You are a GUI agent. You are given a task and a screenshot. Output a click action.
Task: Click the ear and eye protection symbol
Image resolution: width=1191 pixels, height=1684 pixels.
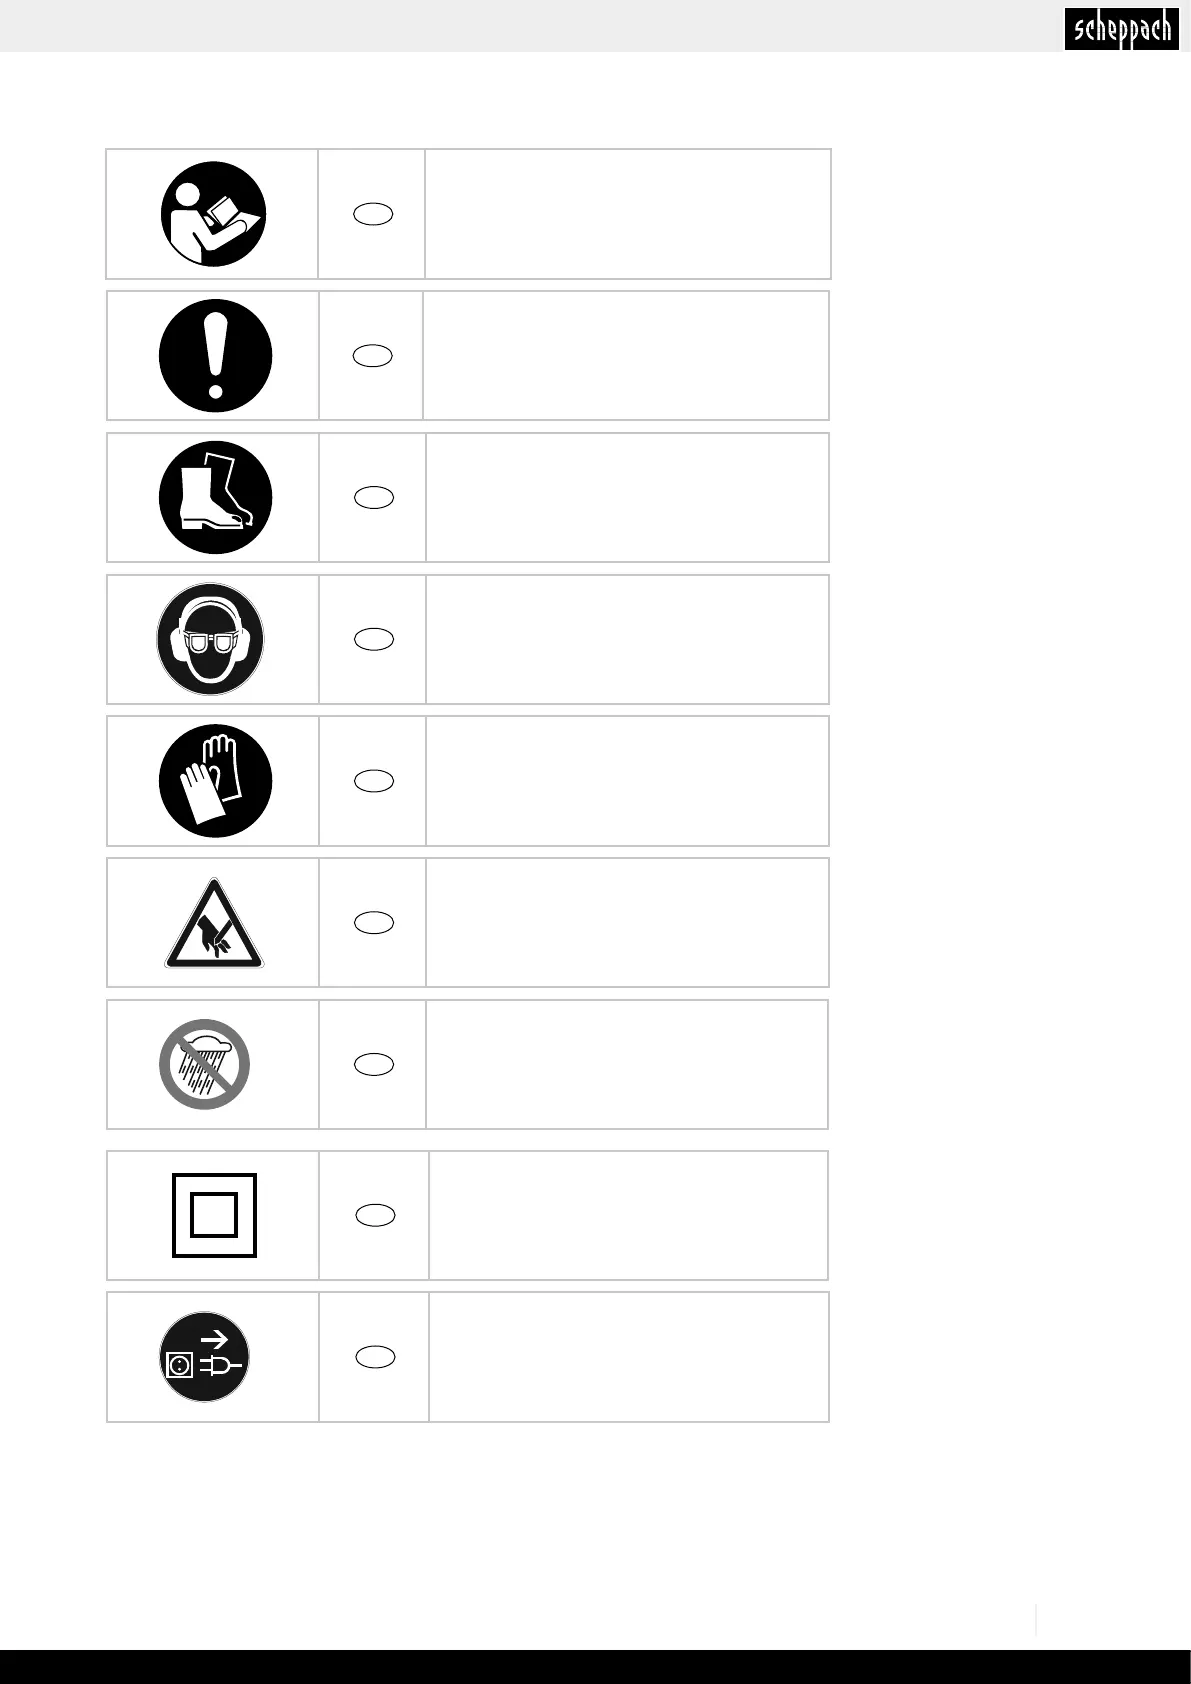210,639
